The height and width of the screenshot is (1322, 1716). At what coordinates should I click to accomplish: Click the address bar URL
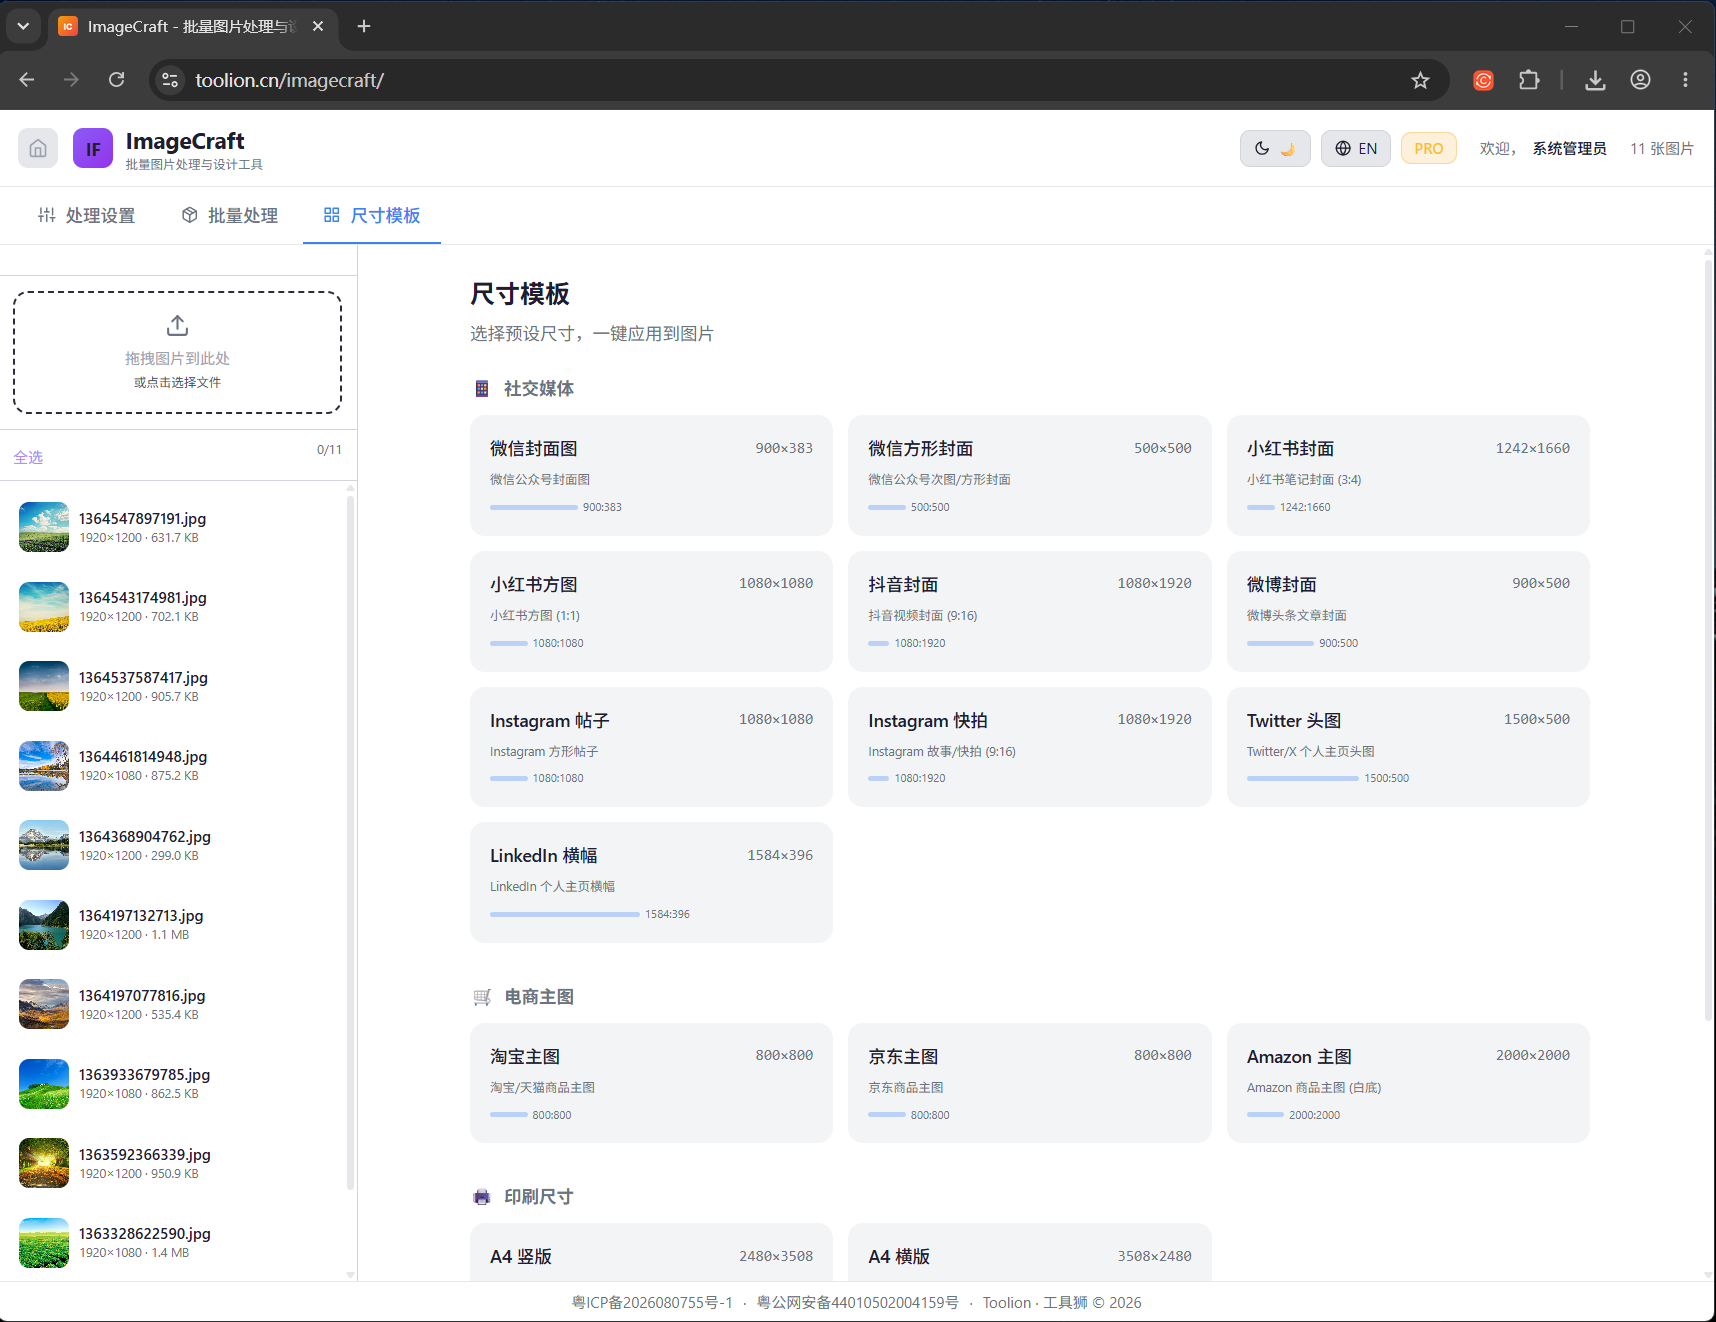[x=289, y=80]
